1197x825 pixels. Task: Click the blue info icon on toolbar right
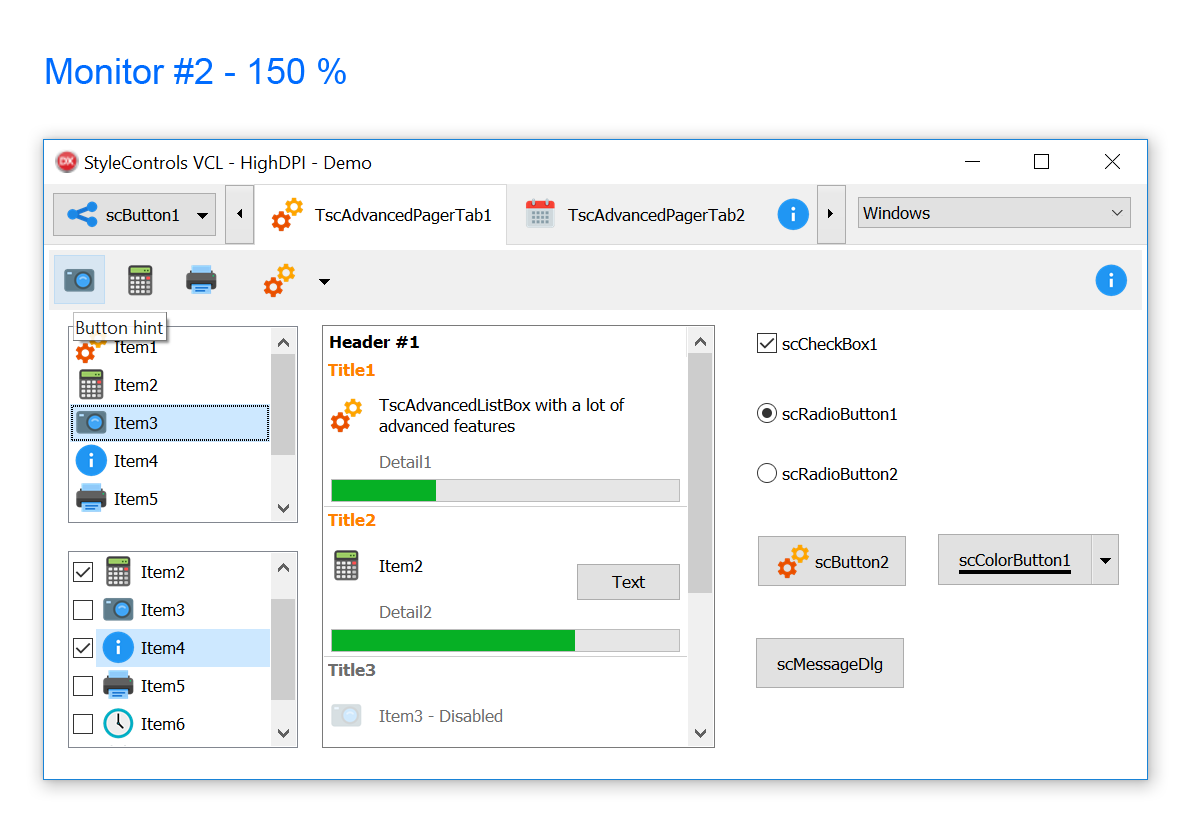pyautogui.click(x=1111, y=280)
